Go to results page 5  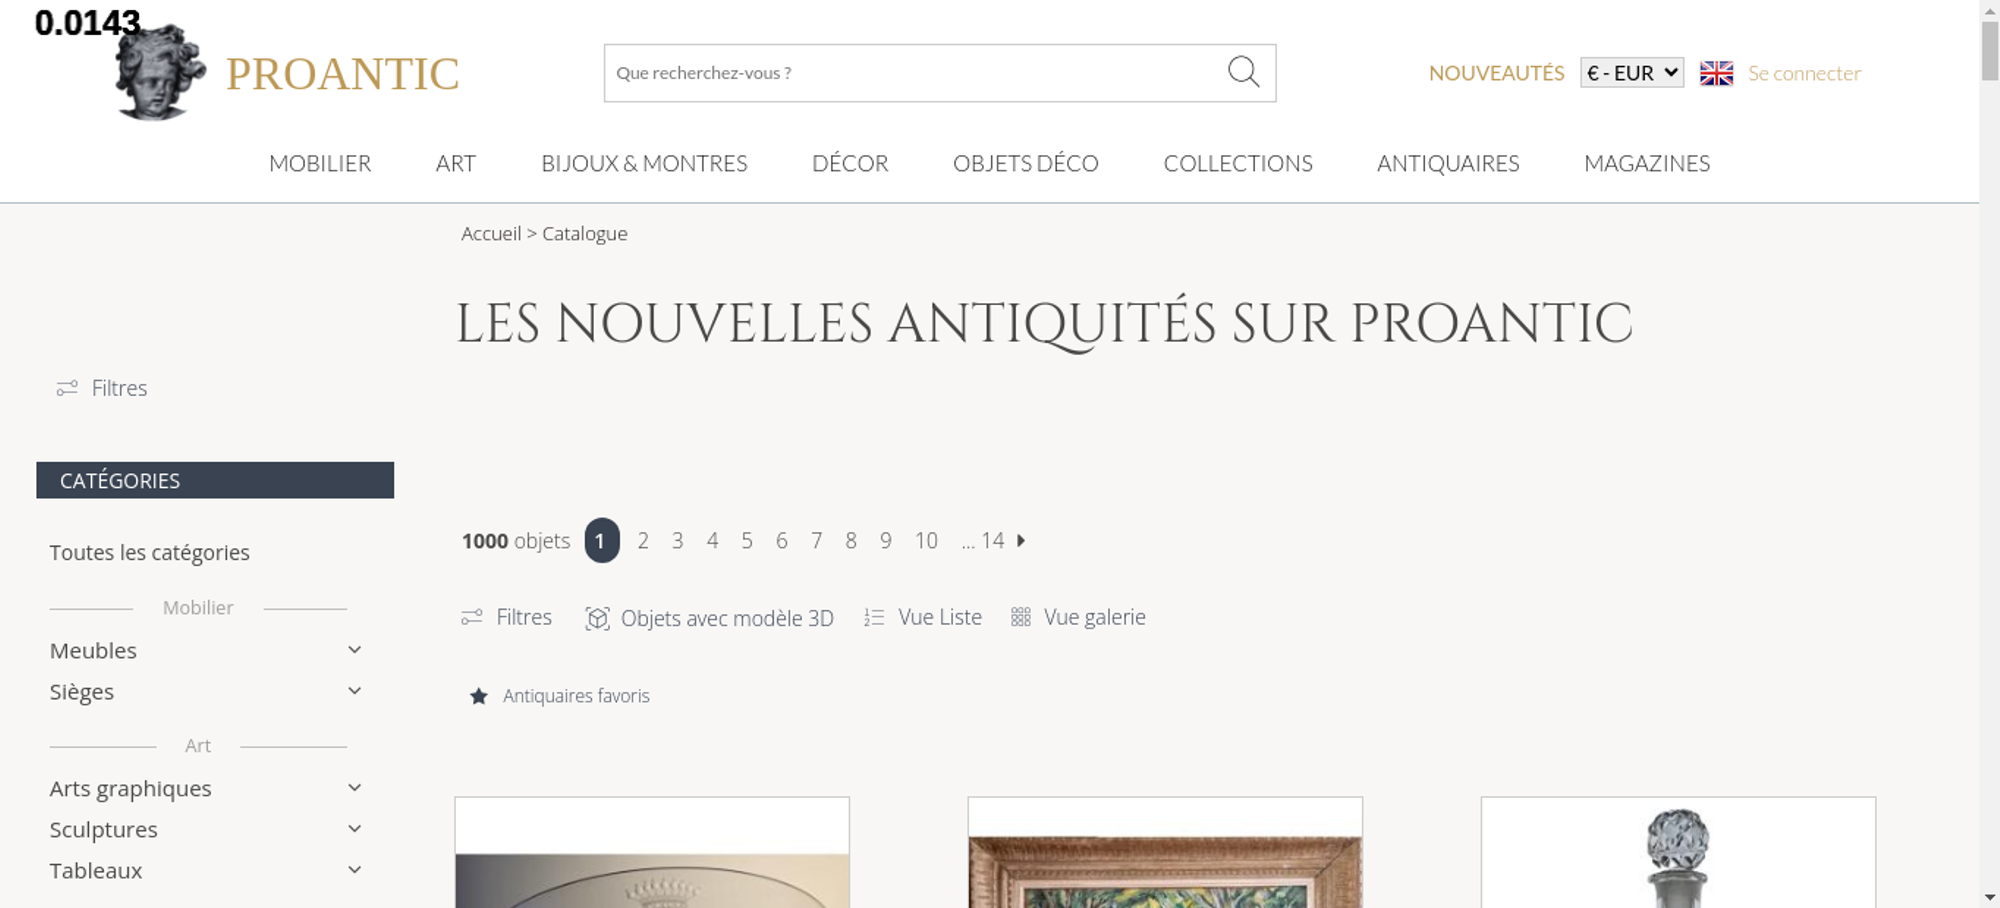(x=747, y=540)
